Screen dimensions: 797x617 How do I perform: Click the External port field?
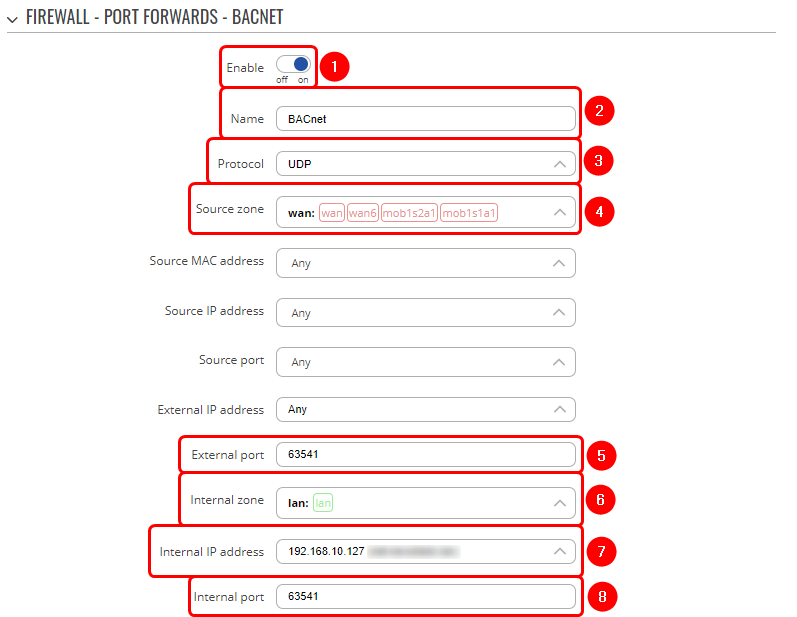click(x=425, y=455)
